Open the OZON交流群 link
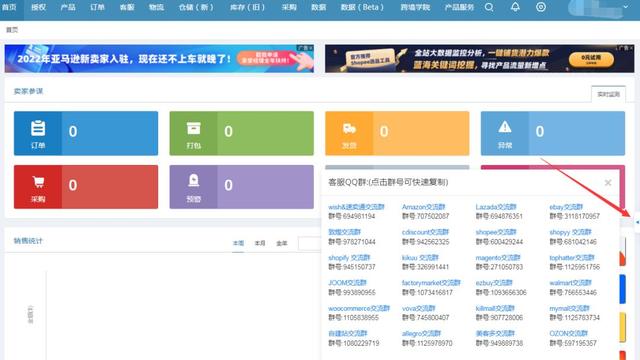This screenshot has width=640, height=360. pyautogui.click(x=569, y=333)
